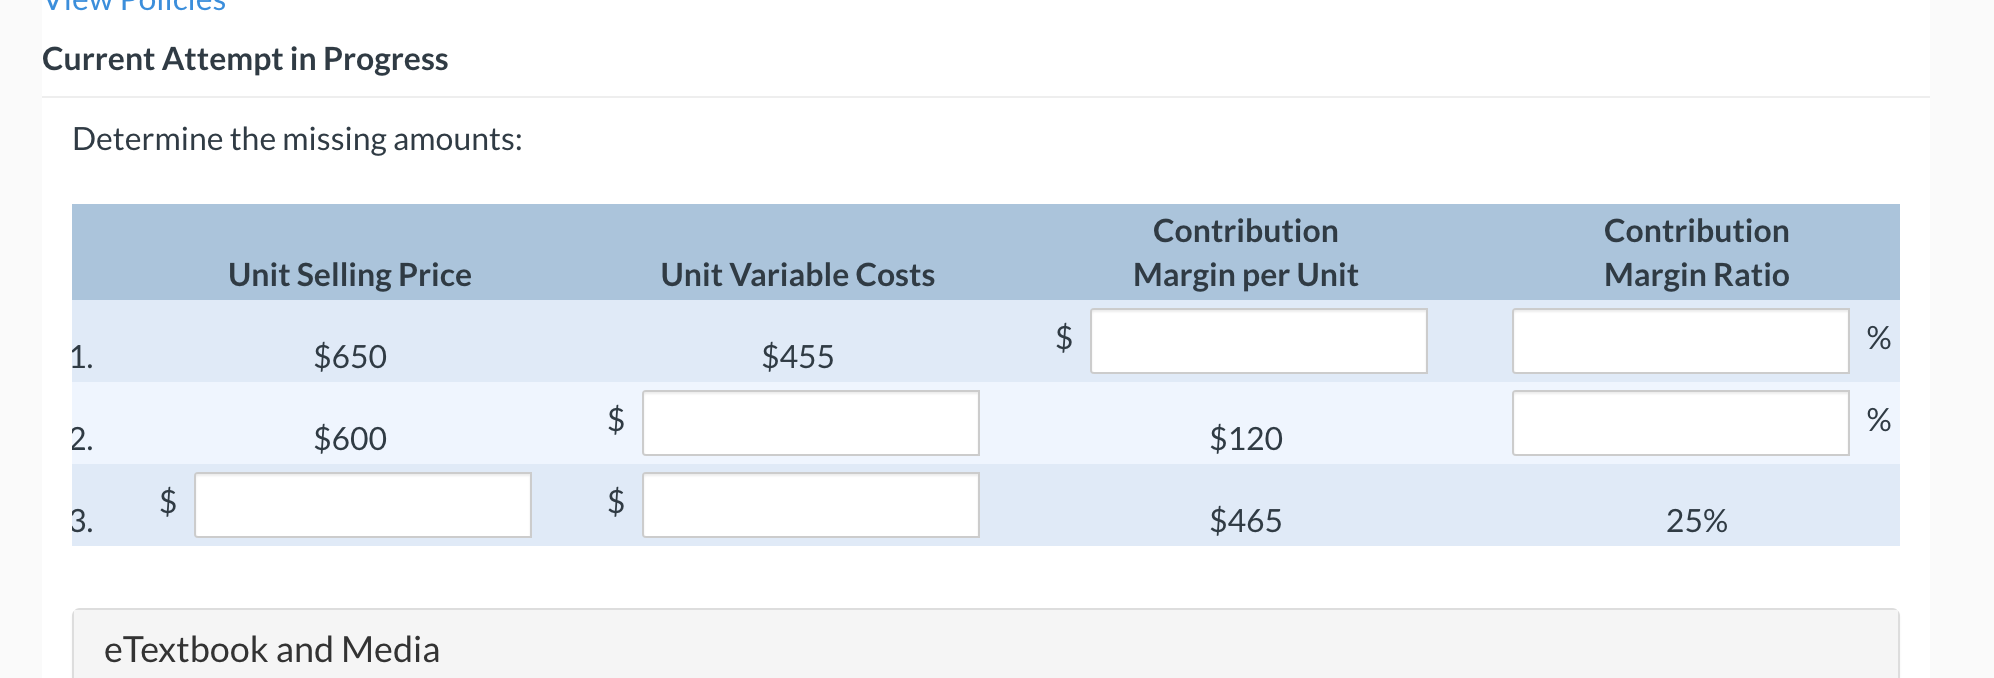The width and height of the screenshot is (1994, 678).
Task: Click the 25% value in row 3
Action: tap(1697, 520)
